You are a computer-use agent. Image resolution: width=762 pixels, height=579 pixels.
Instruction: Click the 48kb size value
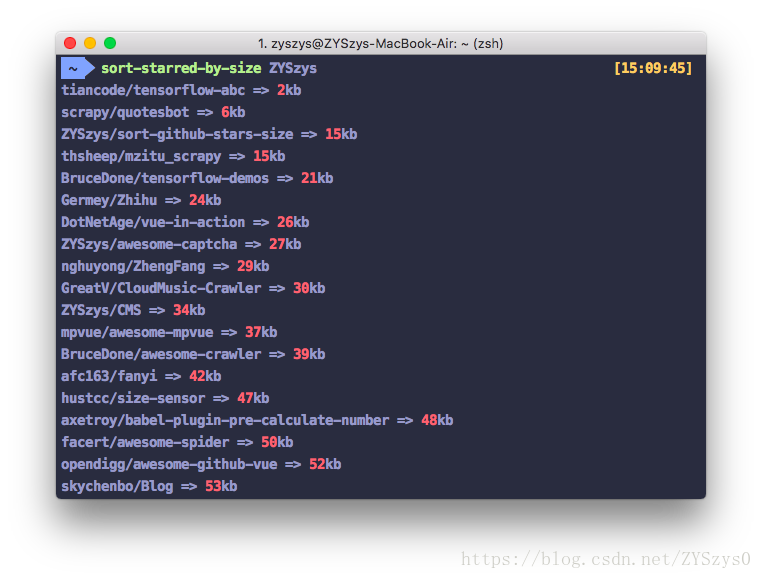coord(437,420)
